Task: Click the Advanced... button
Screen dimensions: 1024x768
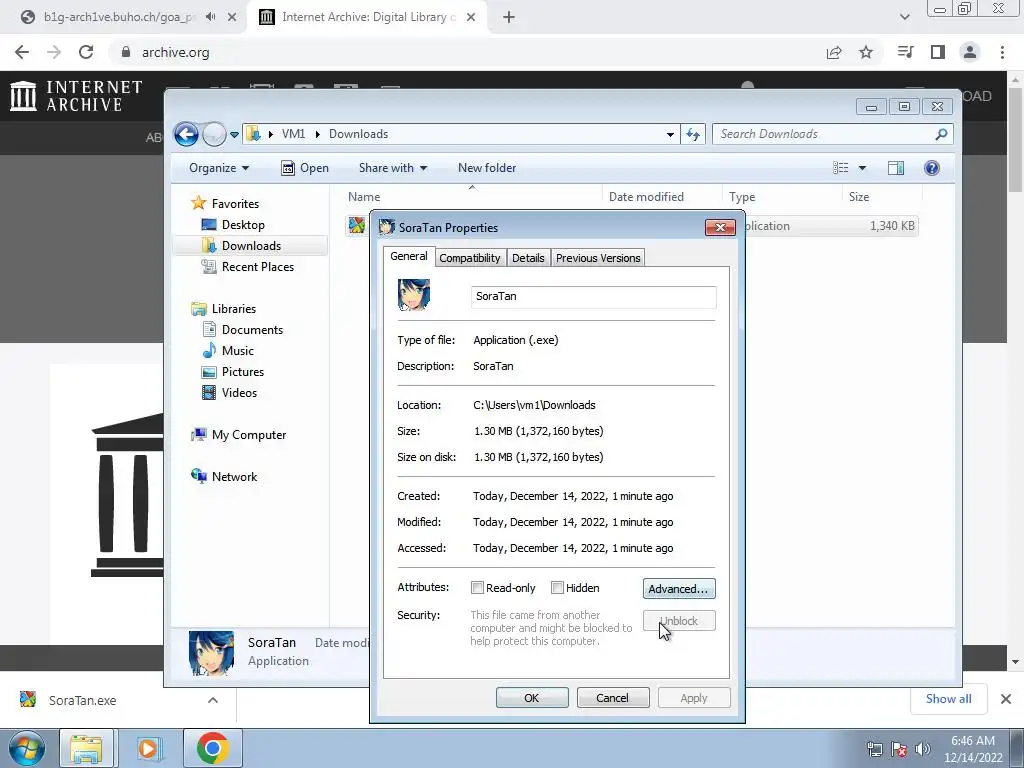Action: click(x=679, y=588)
